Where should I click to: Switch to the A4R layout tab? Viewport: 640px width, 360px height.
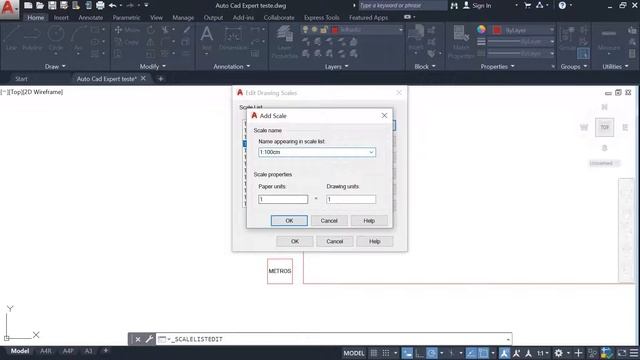coord(46,351)
